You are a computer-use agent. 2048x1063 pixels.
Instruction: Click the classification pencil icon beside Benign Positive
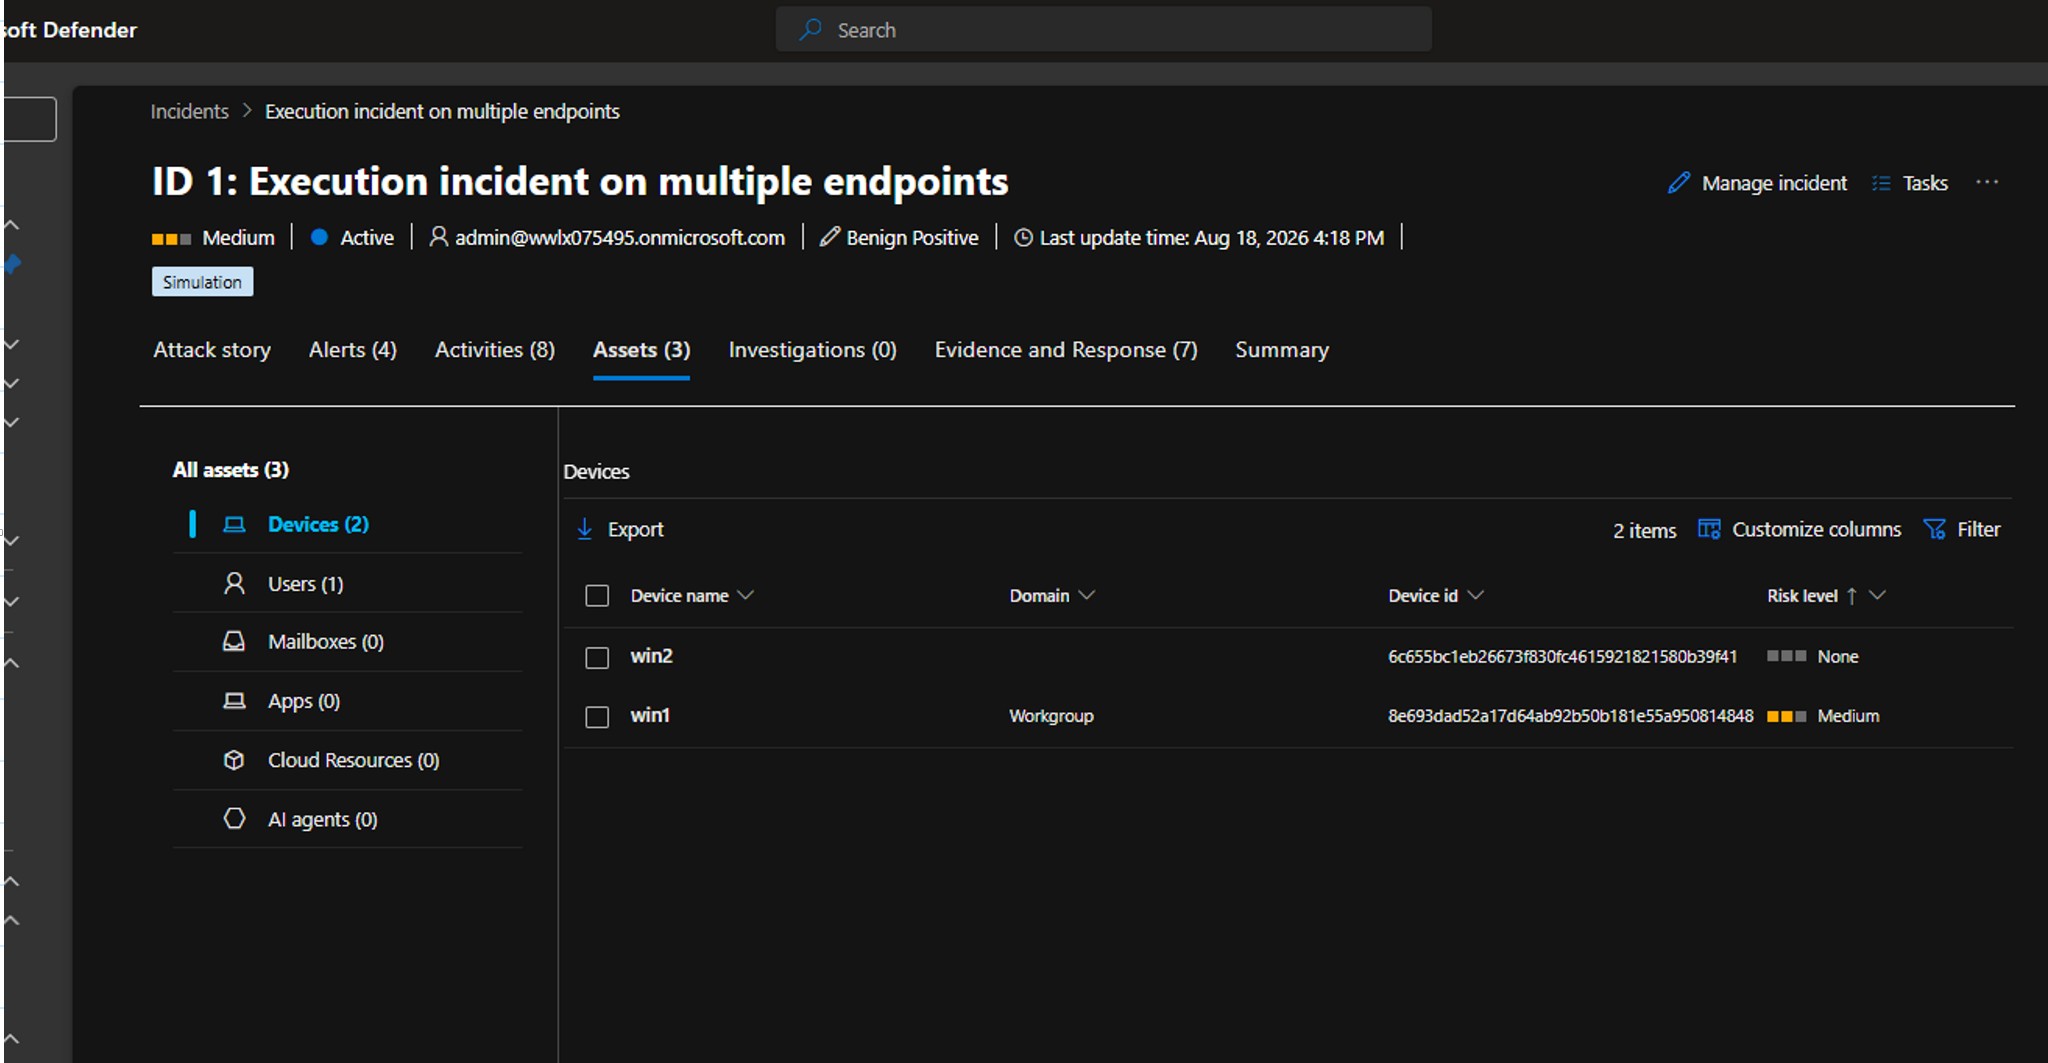(829, 237)
